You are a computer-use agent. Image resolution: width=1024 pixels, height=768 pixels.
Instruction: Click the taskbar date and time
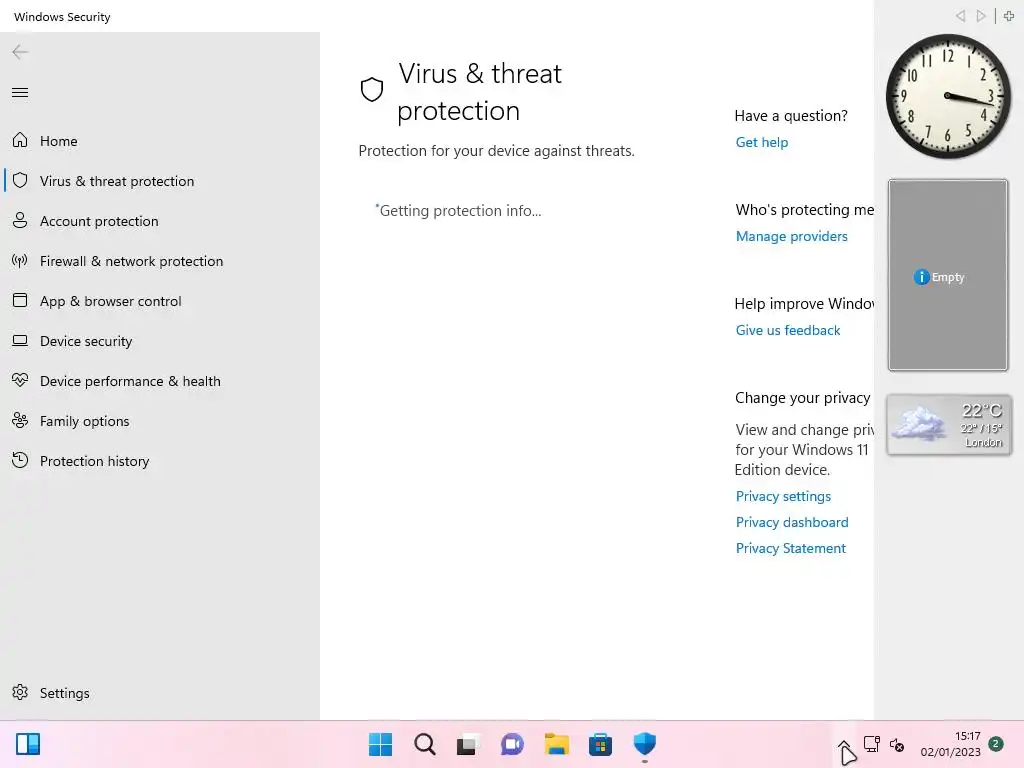pos(950,744)
